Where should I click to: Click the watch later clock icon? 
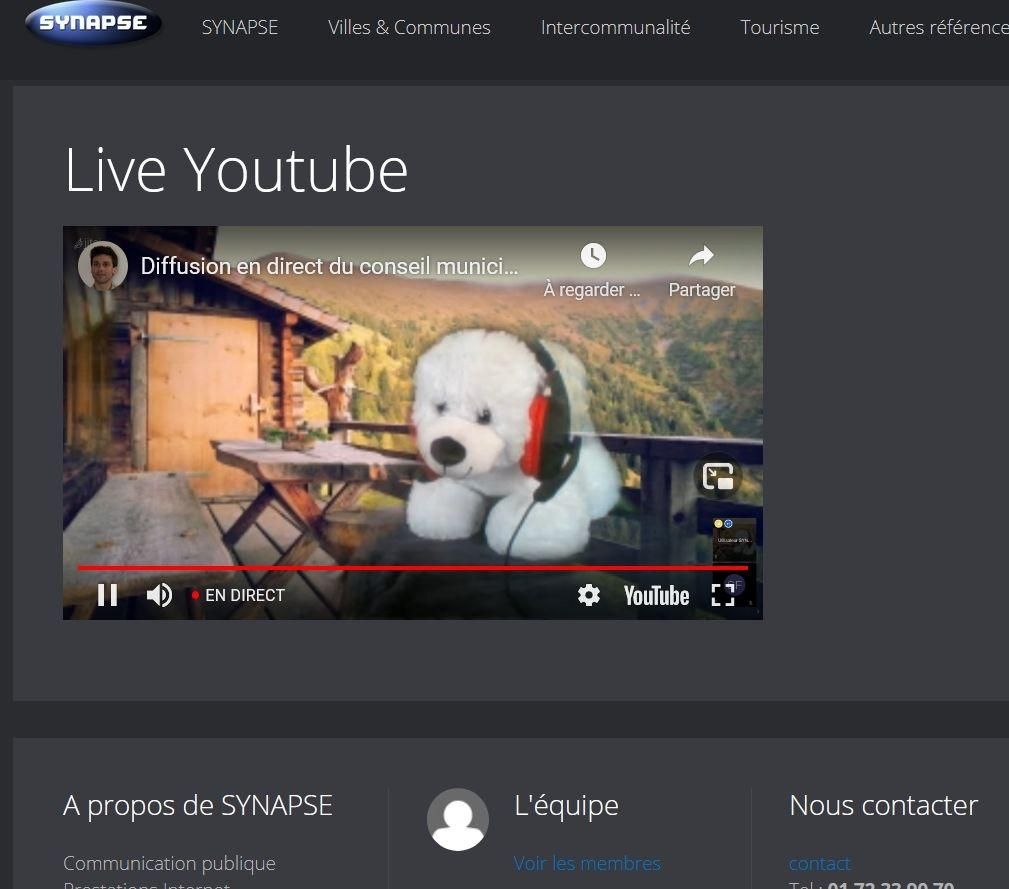tap(593, 256)
